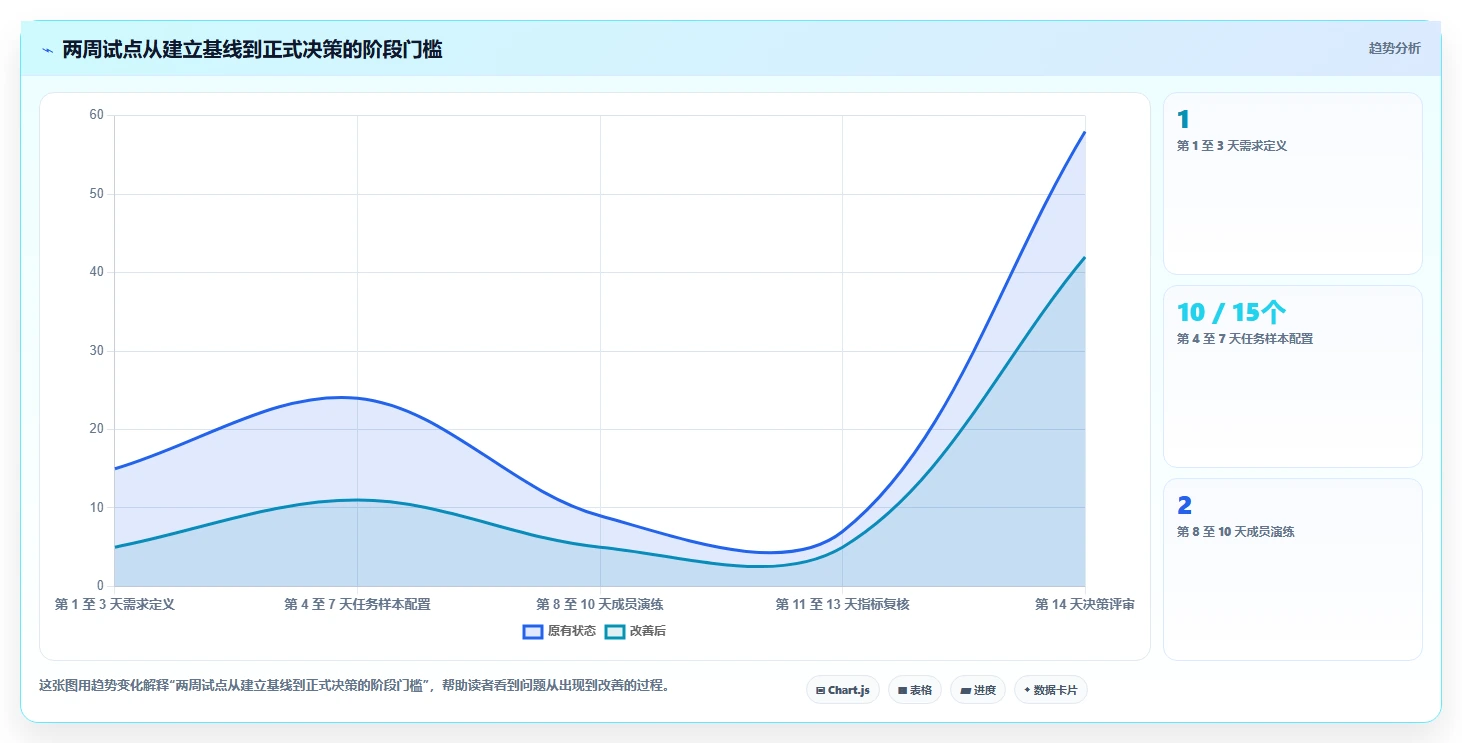
Task: Click the chart description text below chart
Action: click(x=354, y=686)
